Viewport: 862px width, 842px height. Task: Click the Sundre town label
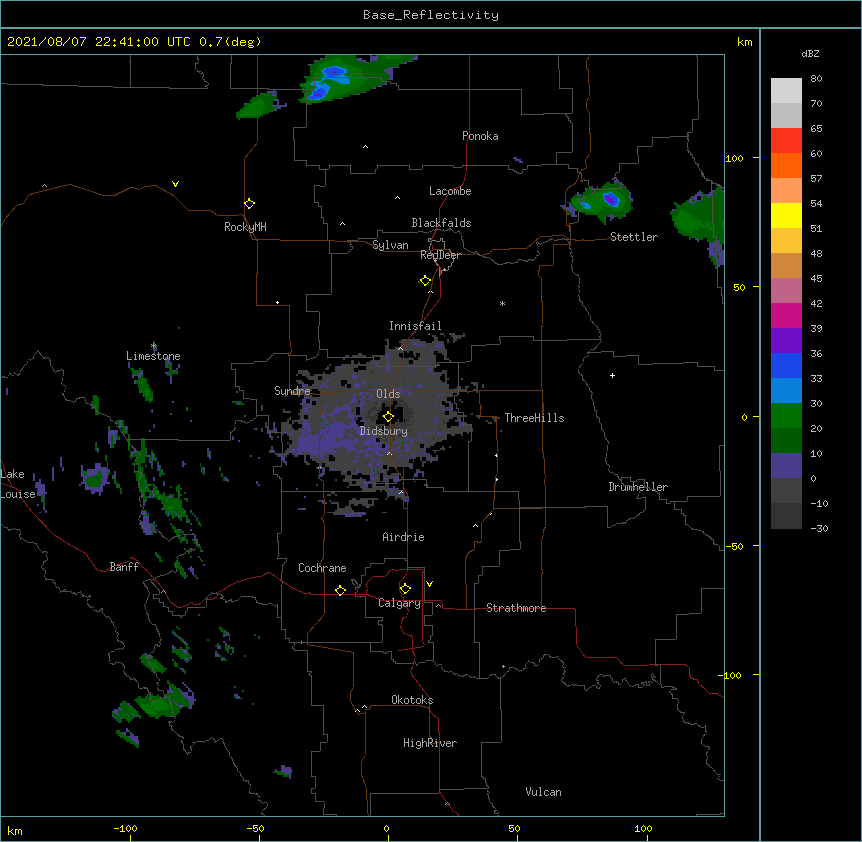292,391
